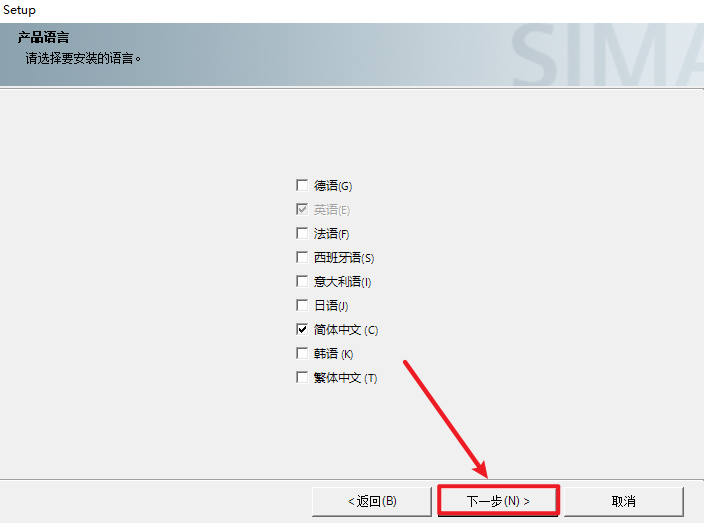Enable the 德语(G) German language checkbox
This screenshot has height=523, width=704.
coord(302,186)
